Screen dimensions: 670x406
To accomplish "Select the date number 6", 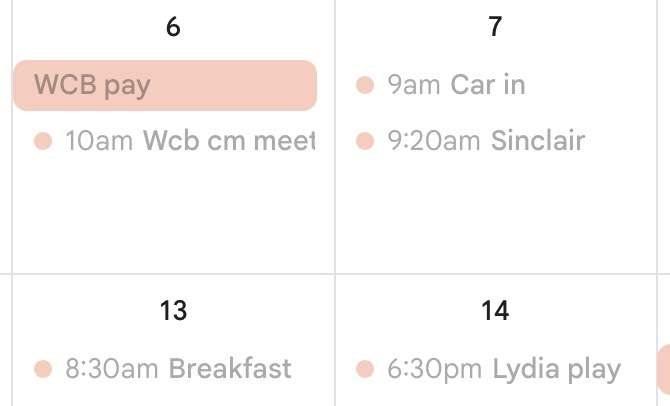I will tap(173, 26).
